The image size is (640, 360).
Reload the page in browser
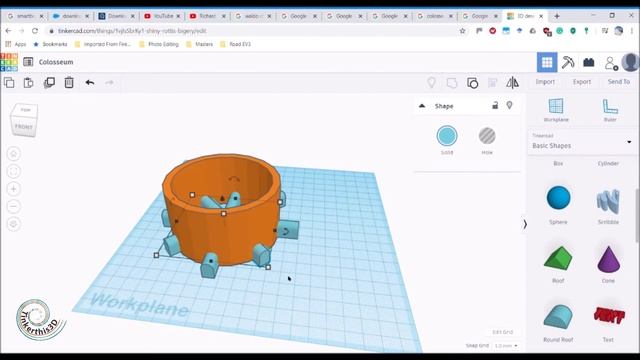pyautogui.click(x=35, y=31)
